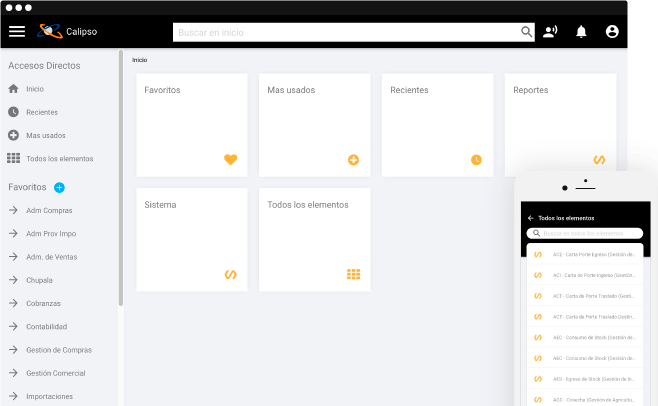
Task: Add a favorite with the blue plus button
Action: 59,187
